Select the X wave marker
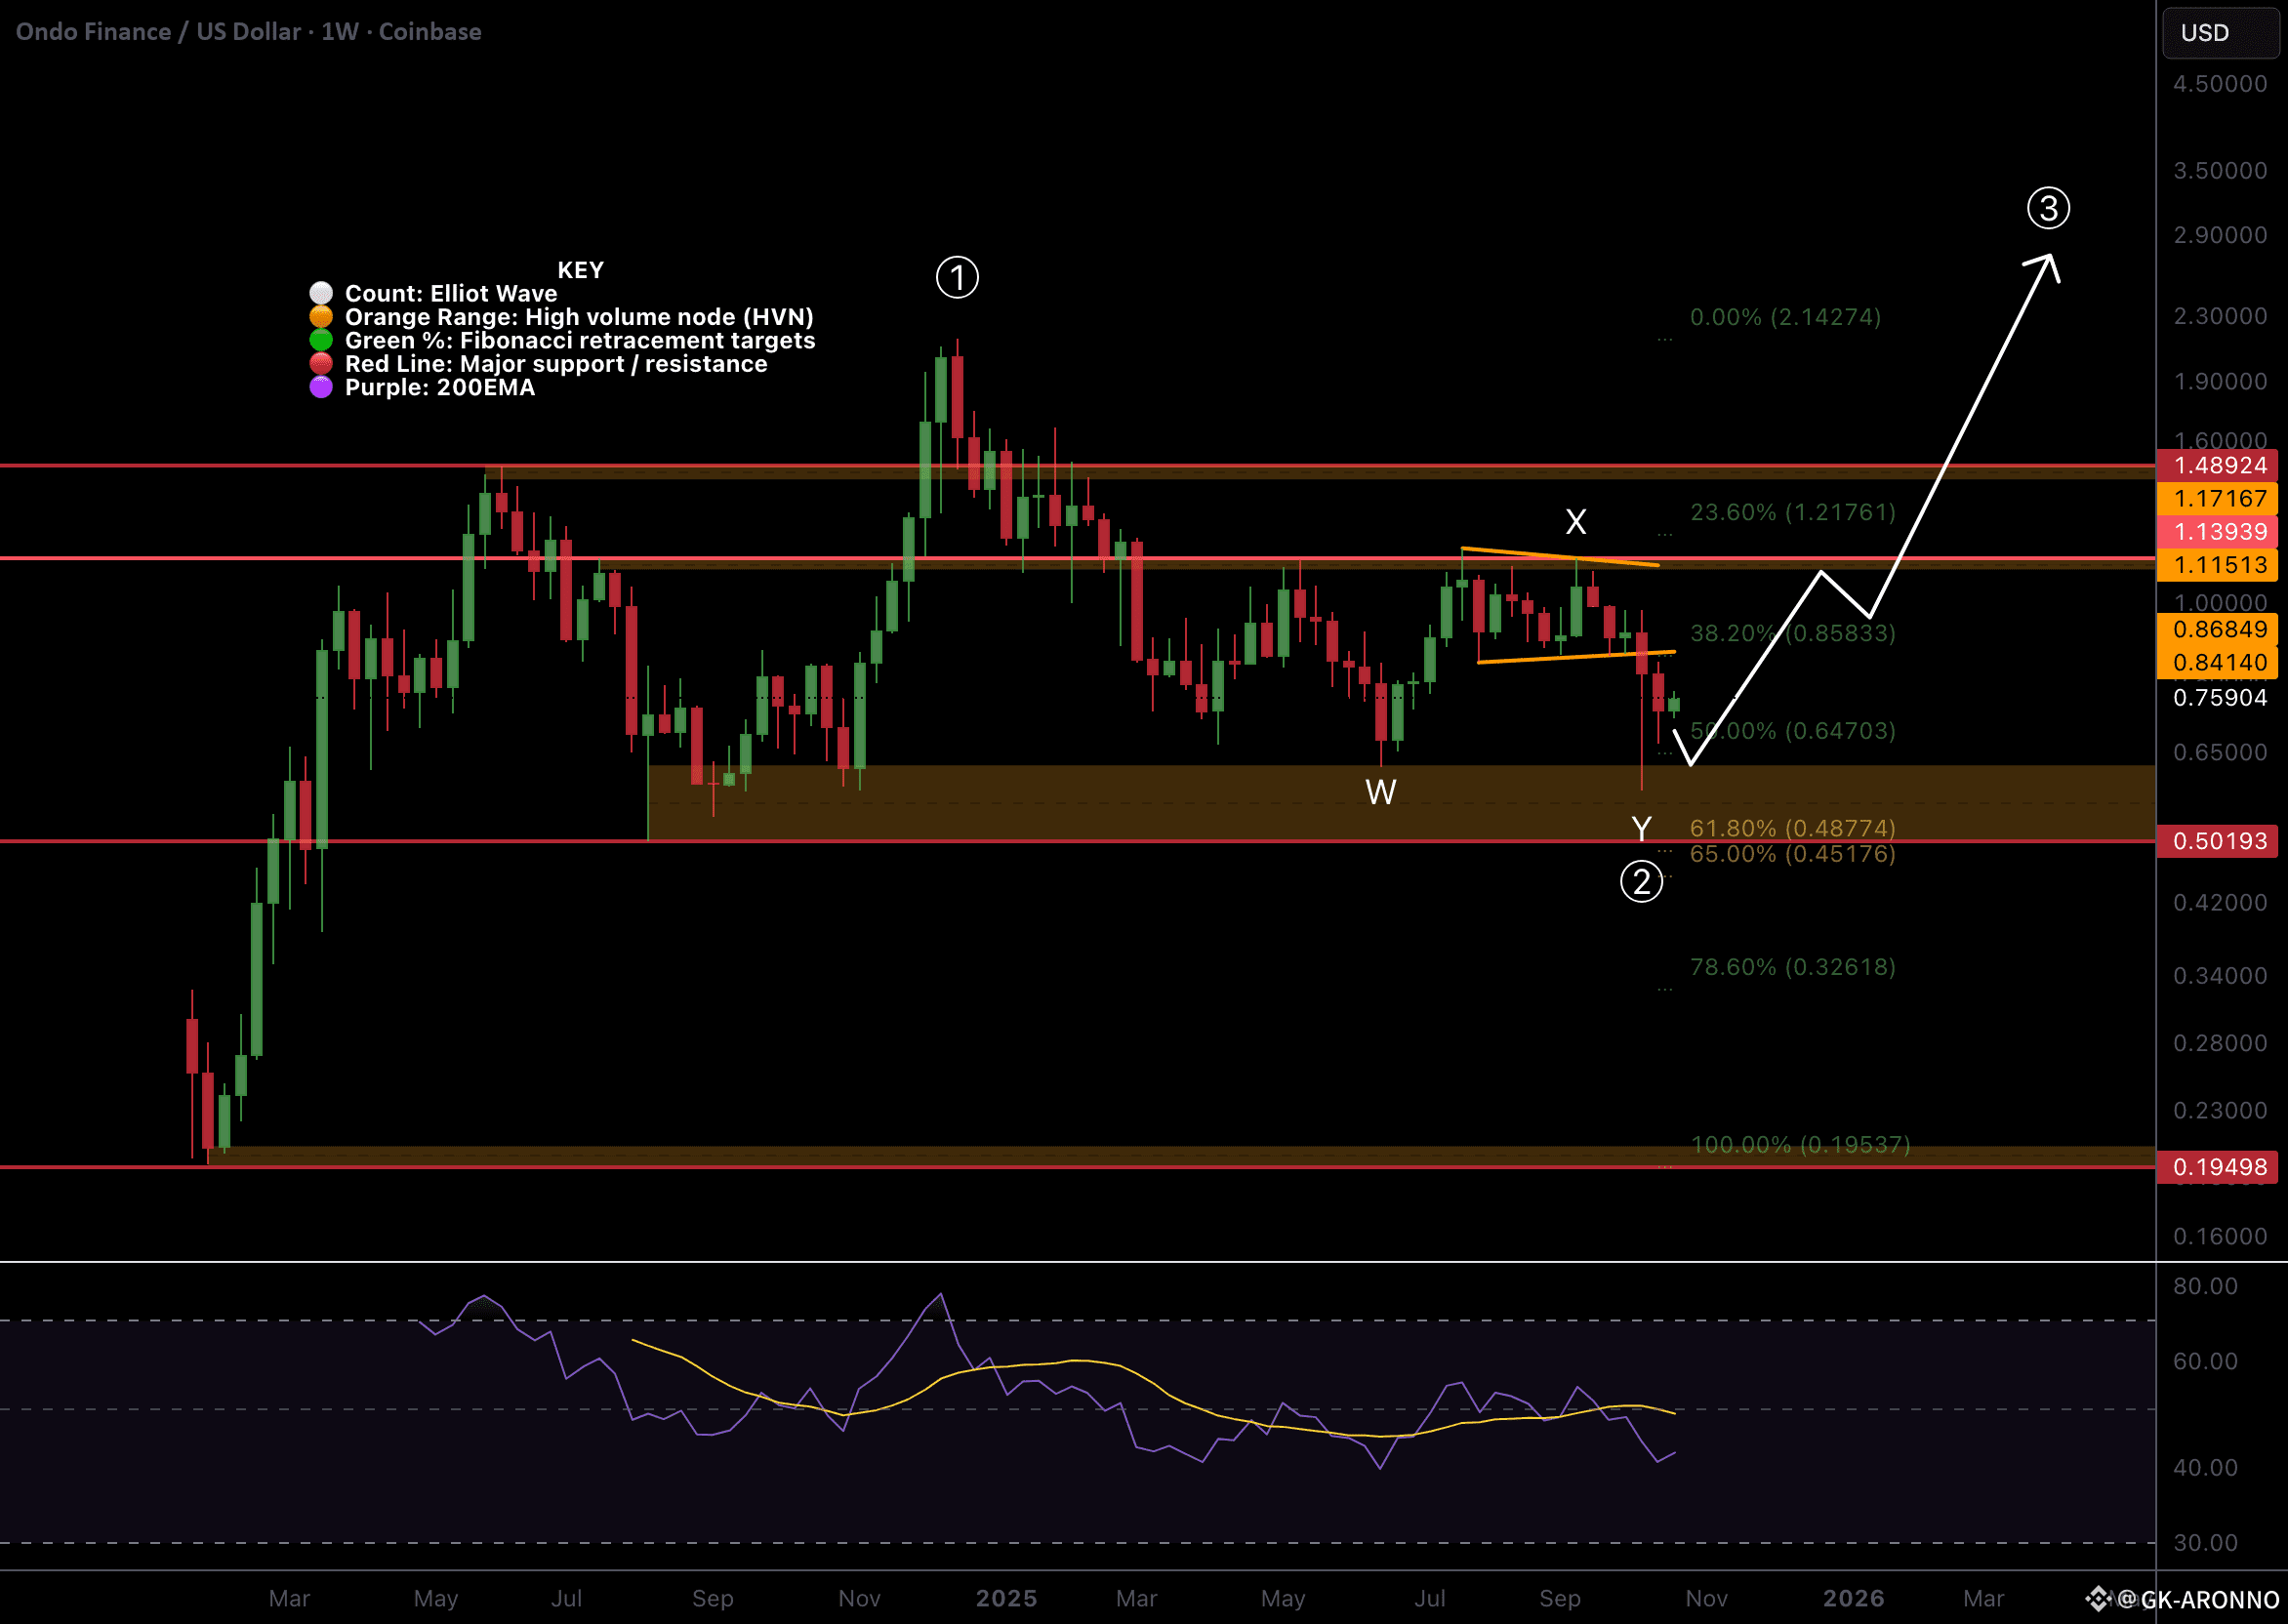The image size is (2288, 1624). 1575,521
